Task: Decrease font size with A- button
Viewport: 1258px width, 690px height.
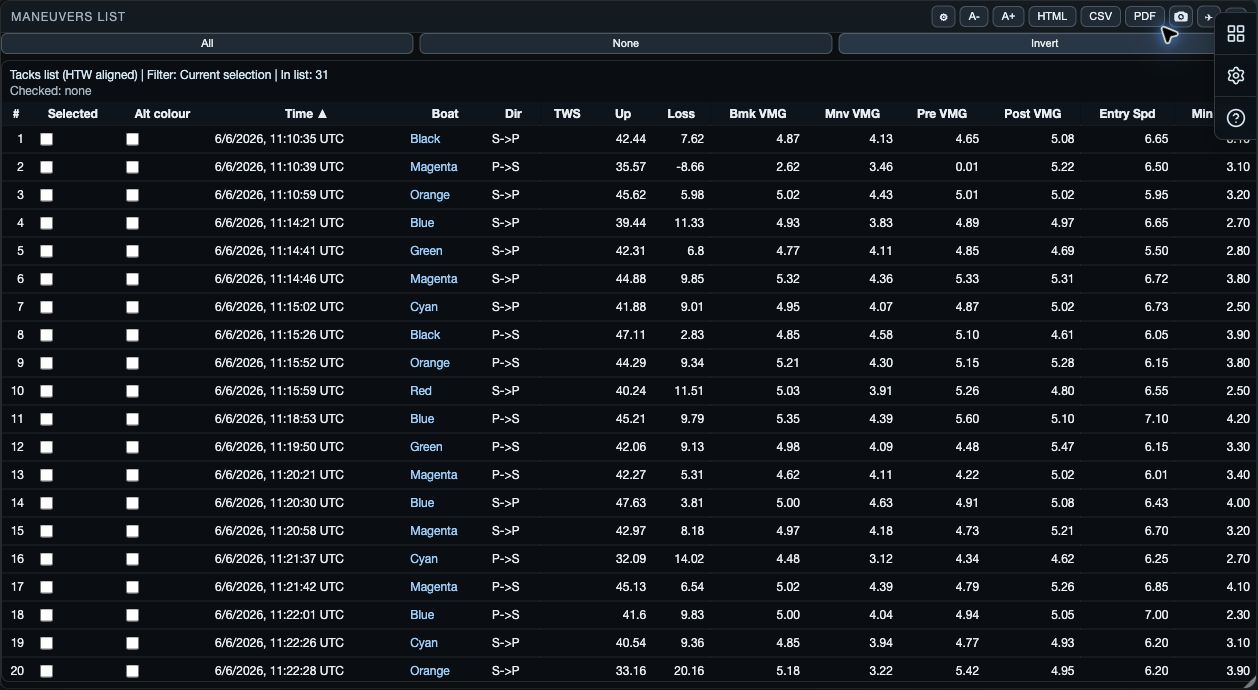Action: click(972, 17)
